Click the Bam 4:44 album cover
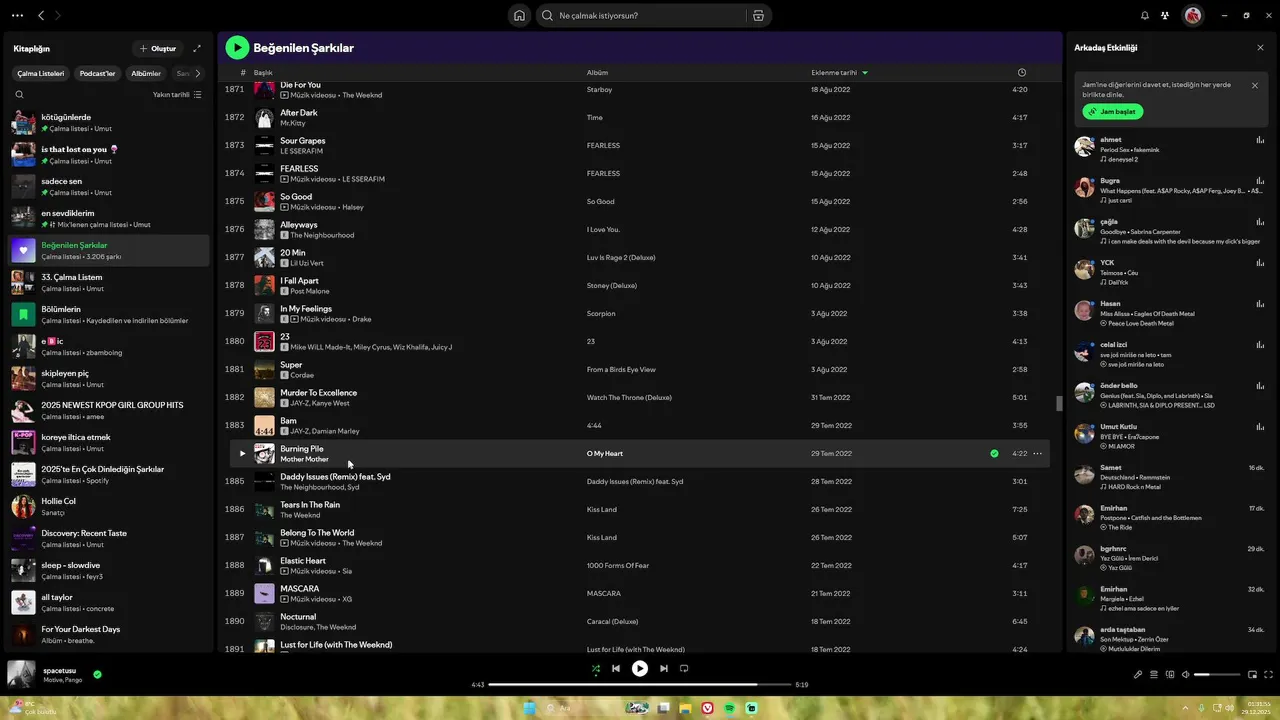This screenshot has width=1280, height=720. point(264,425)
